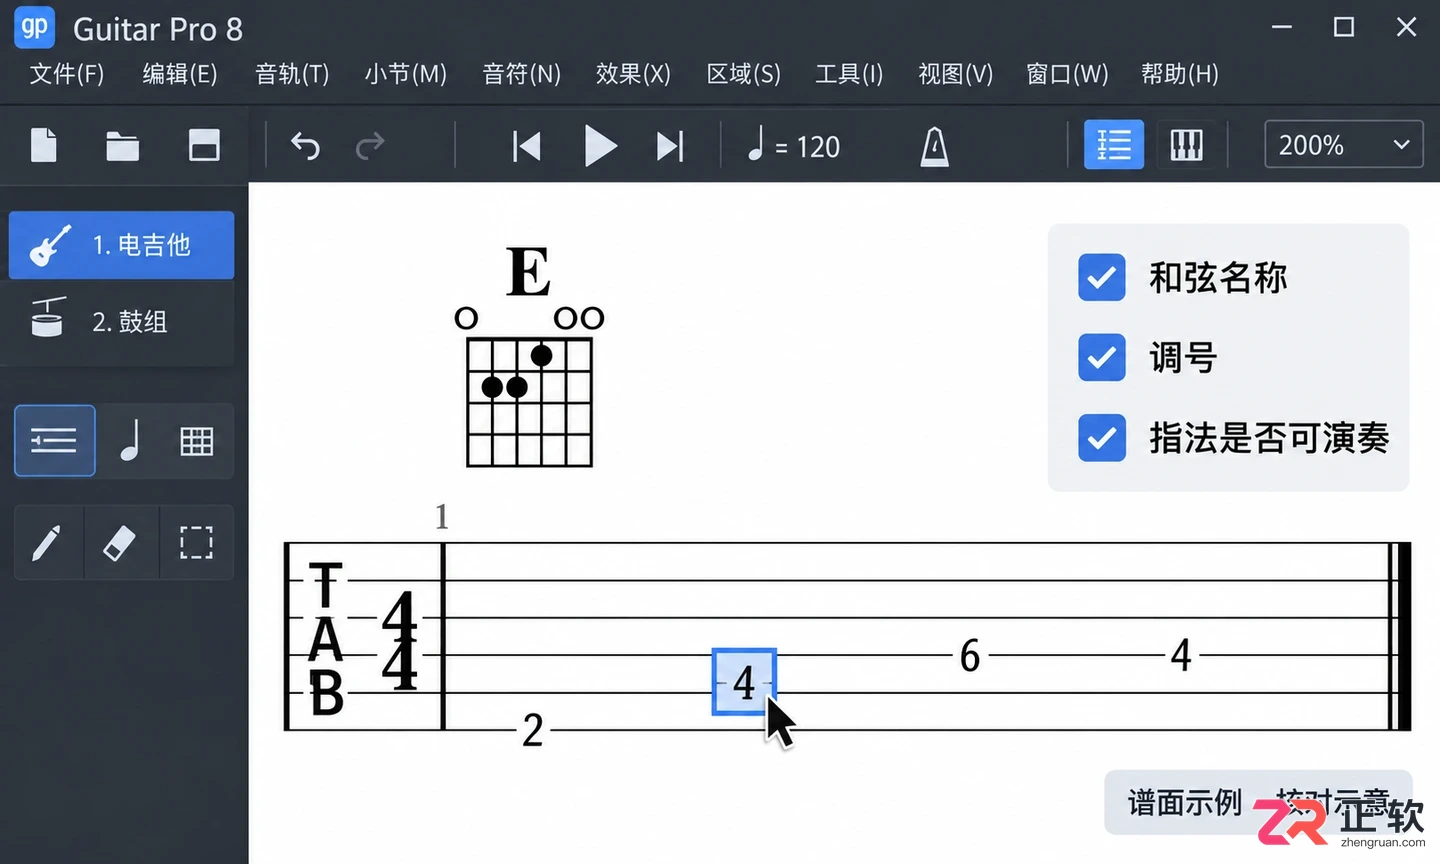Image resolution: width=1440 pixels, height=864 pixels.
Task: Show the piano keyboard view
Action: (x=1187, y=146)
